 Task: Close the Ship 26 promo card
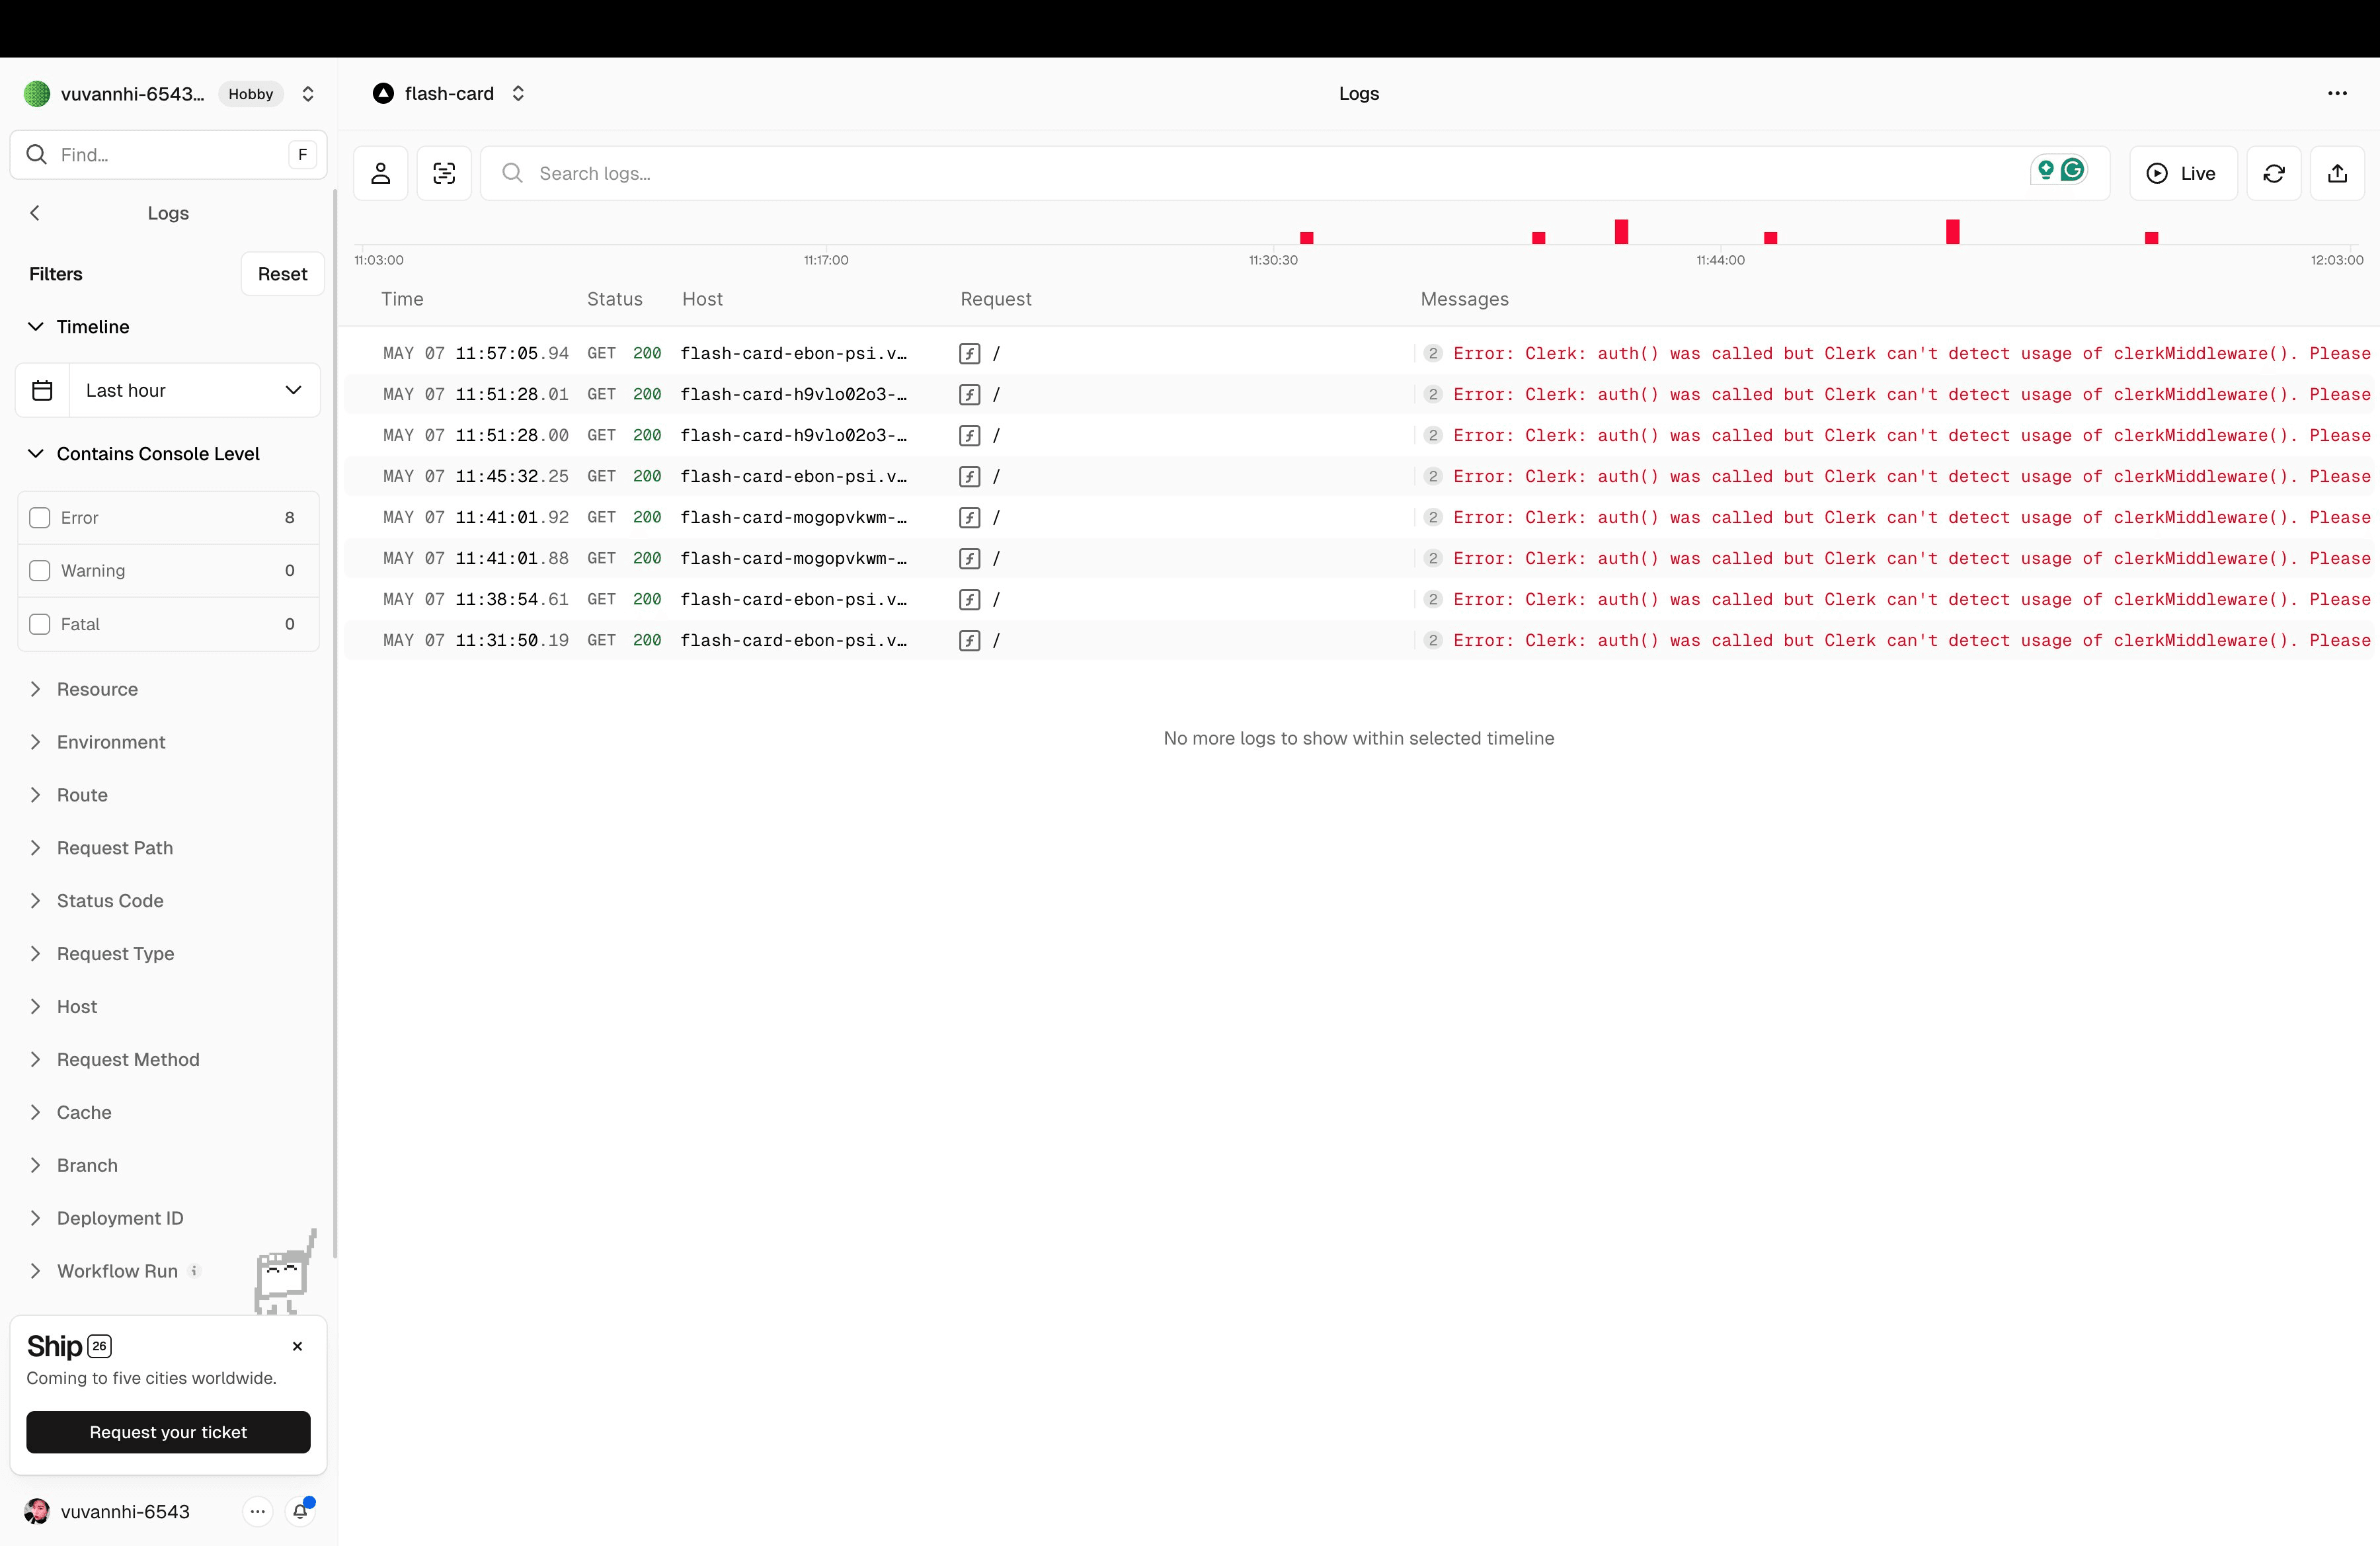297,1346
